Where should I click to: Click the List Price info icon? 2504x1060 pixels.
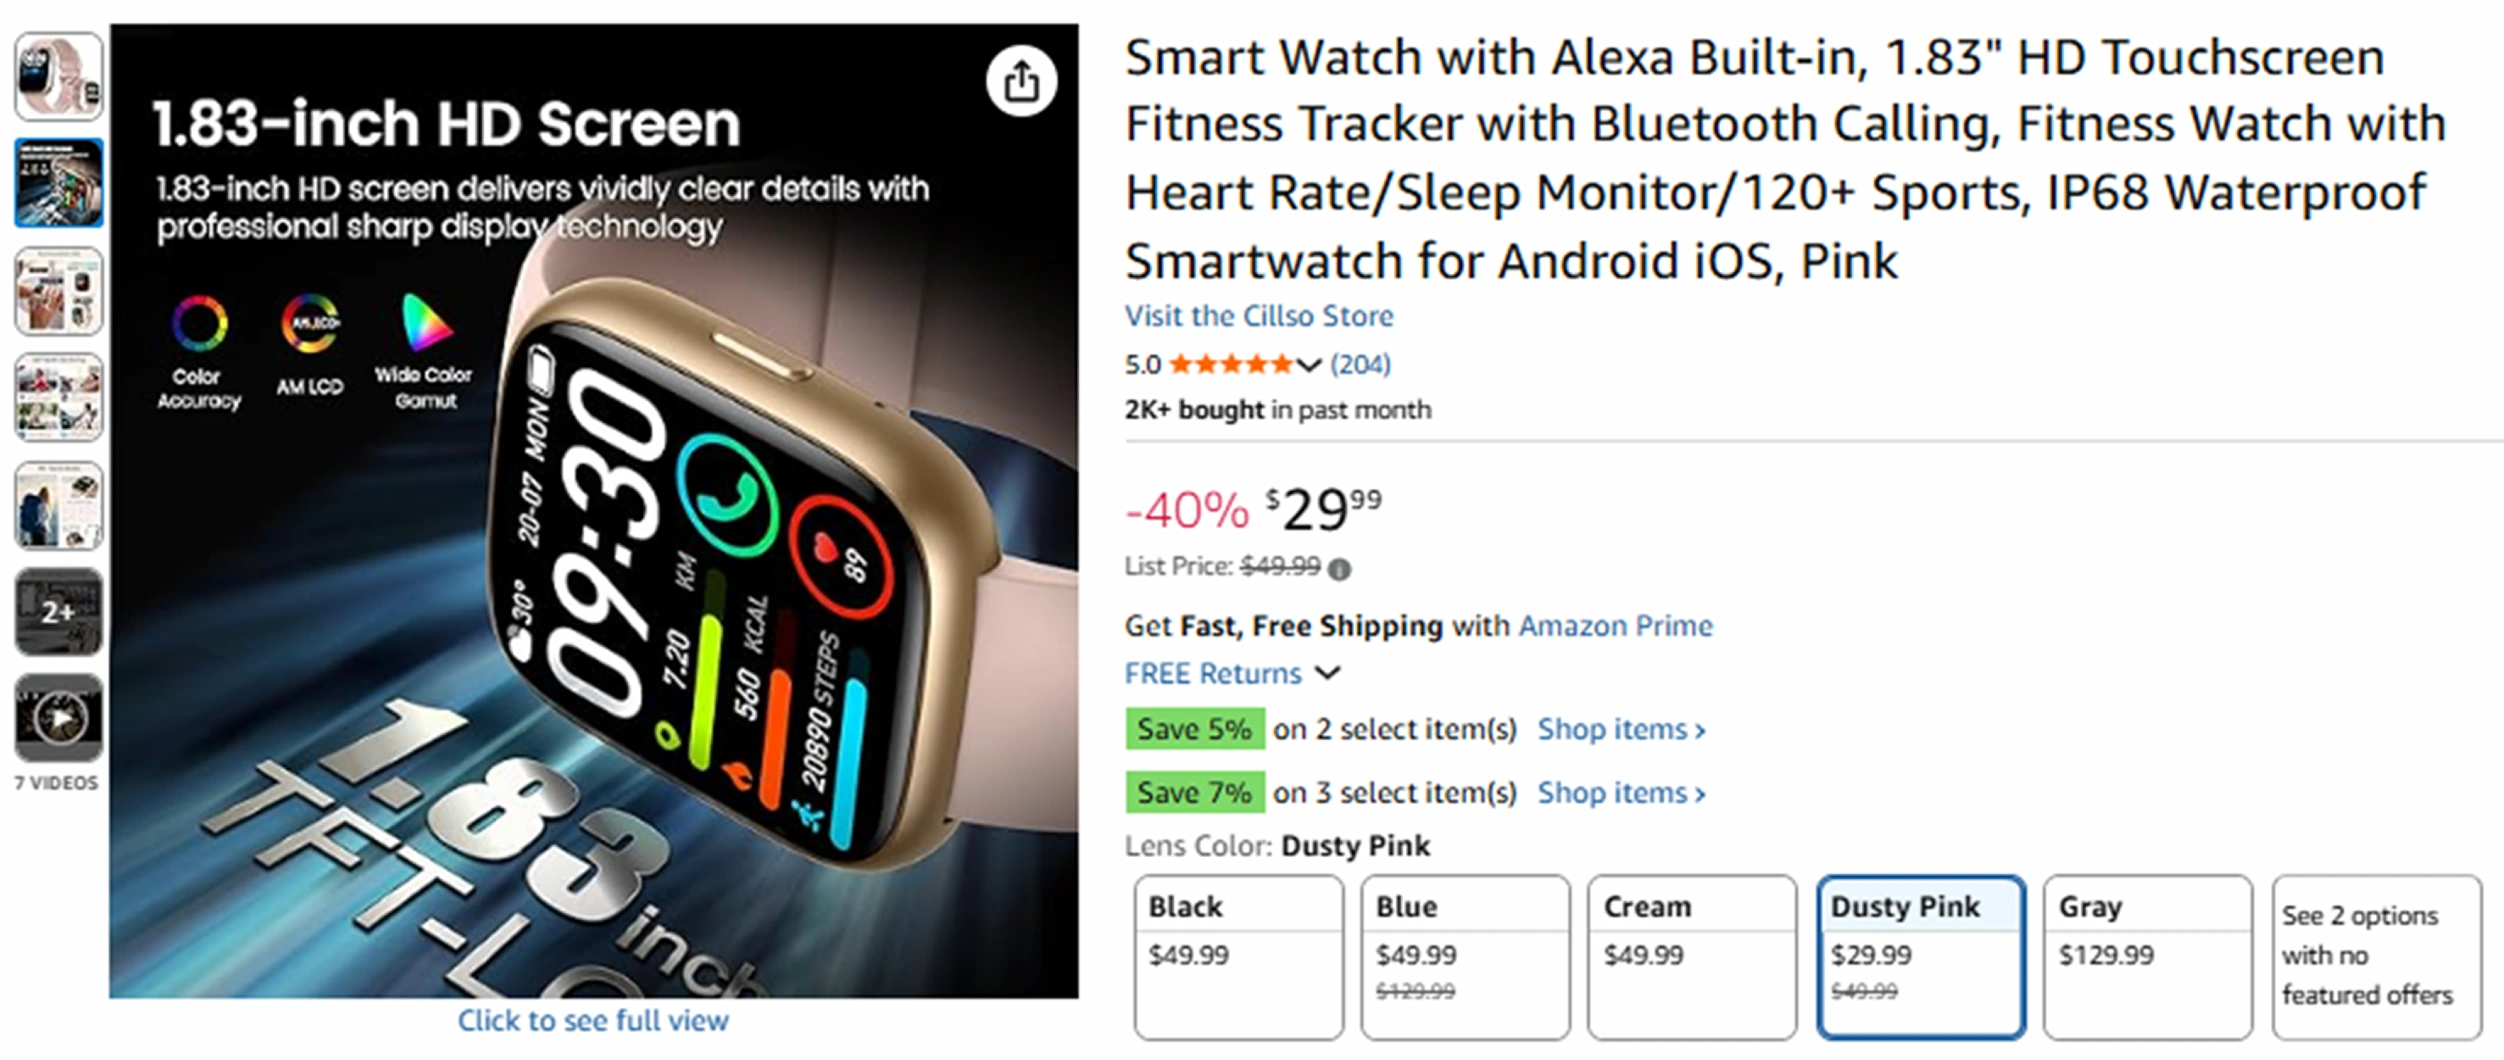(x=1339, y=569)
